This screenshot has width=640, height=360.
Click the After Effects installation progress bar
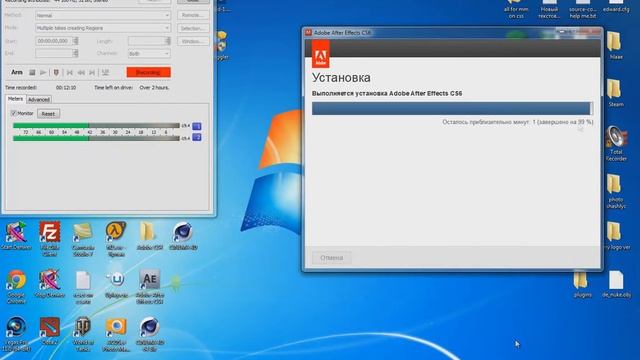coord(452,108)
